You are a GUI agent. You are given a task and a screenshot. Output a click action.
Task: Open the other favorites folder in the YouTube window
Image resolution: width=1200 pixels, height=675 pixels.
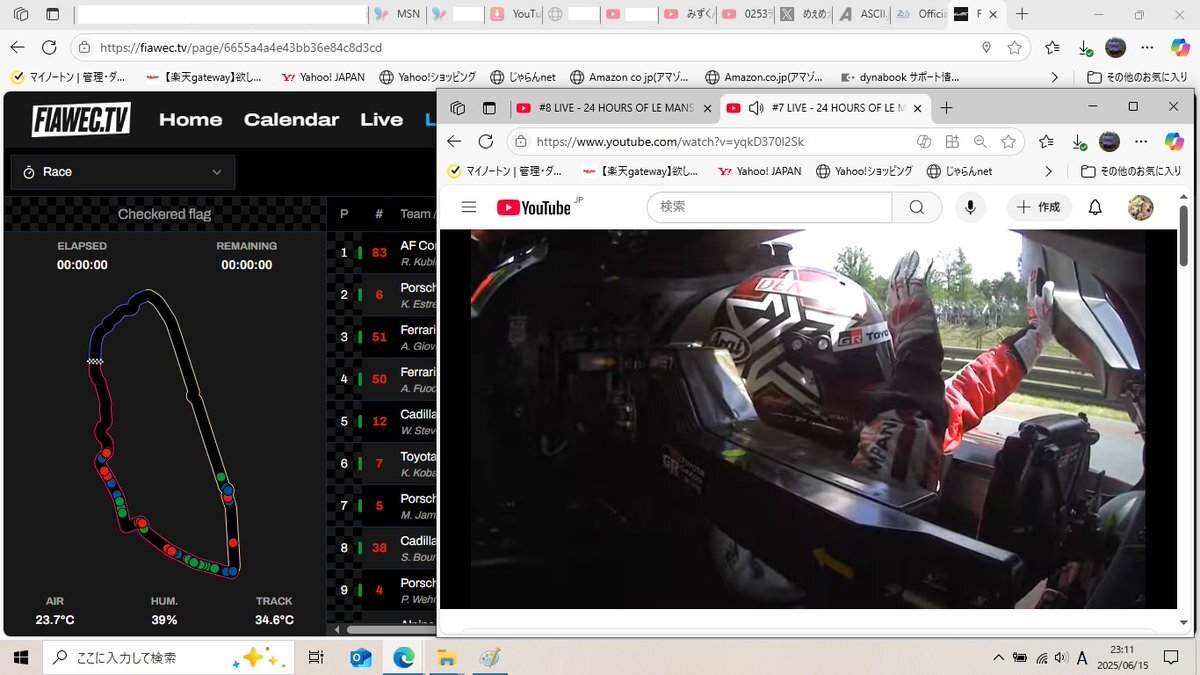click(1131, 171)
